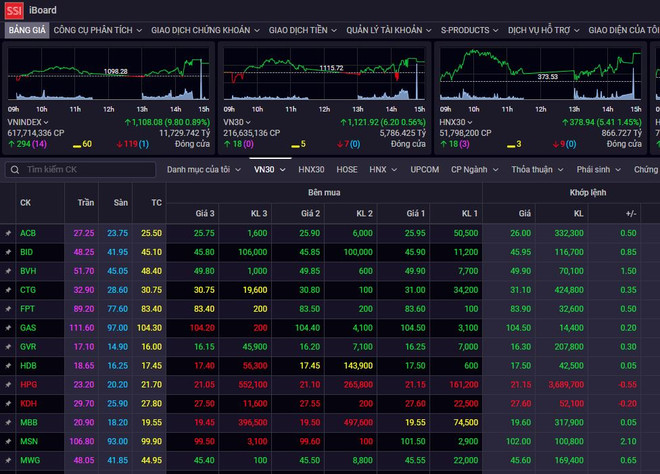Switch to the HOSE tab
The image size is (660, 474).
click(x=347, y=170)
